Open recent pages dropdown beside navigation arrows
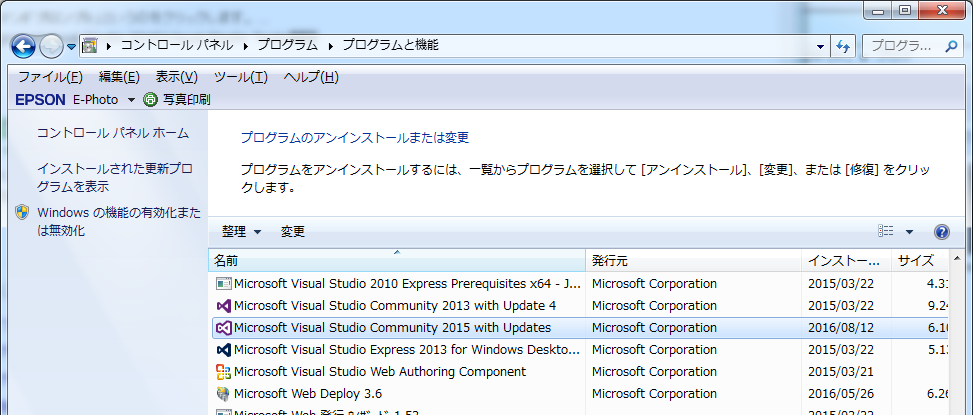 click(71, 47)
